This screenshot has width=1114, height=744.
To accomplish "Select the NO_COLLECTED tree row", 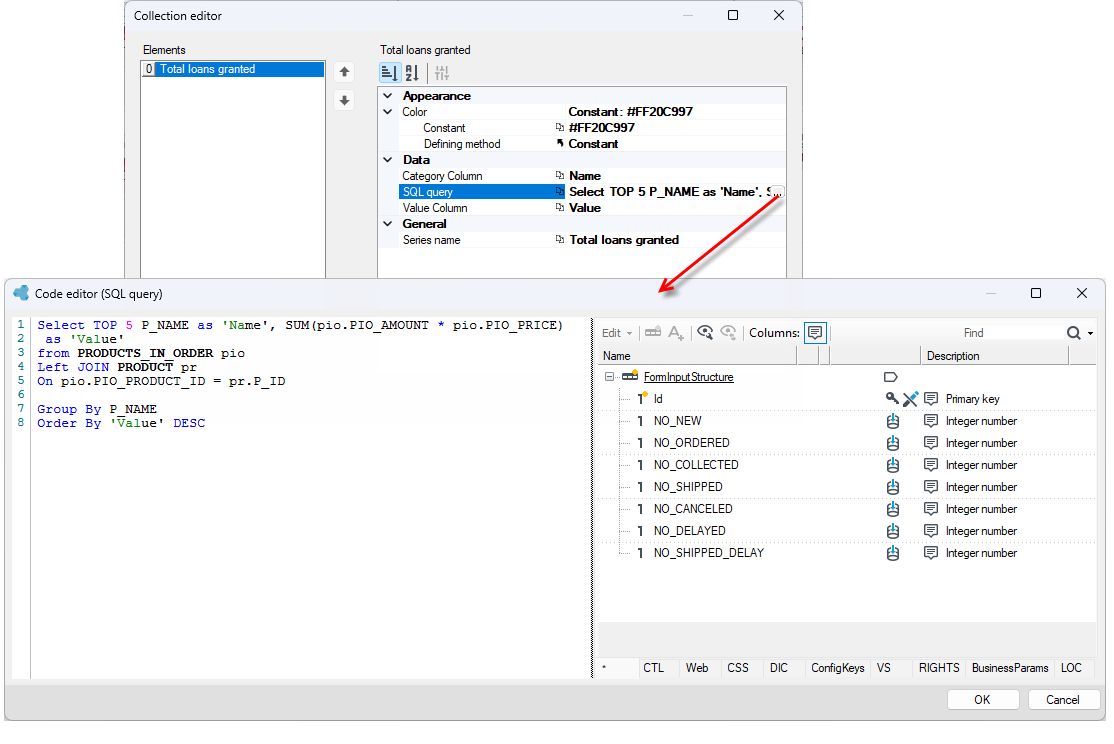I will [845, 465].
